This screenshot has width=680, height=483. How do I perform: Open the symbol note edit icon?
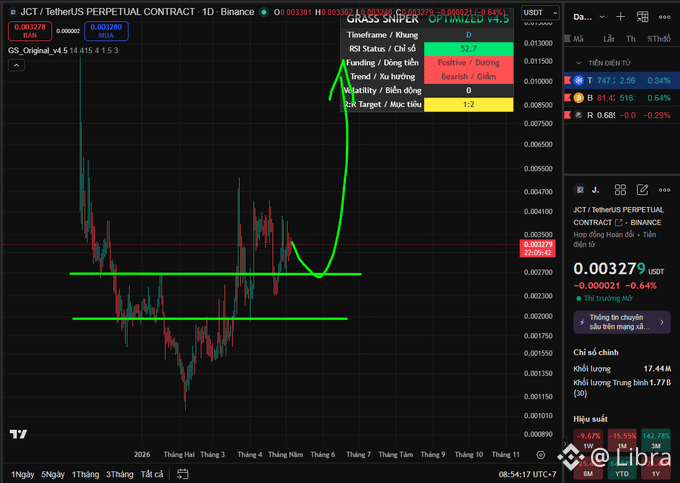(642, 189)
